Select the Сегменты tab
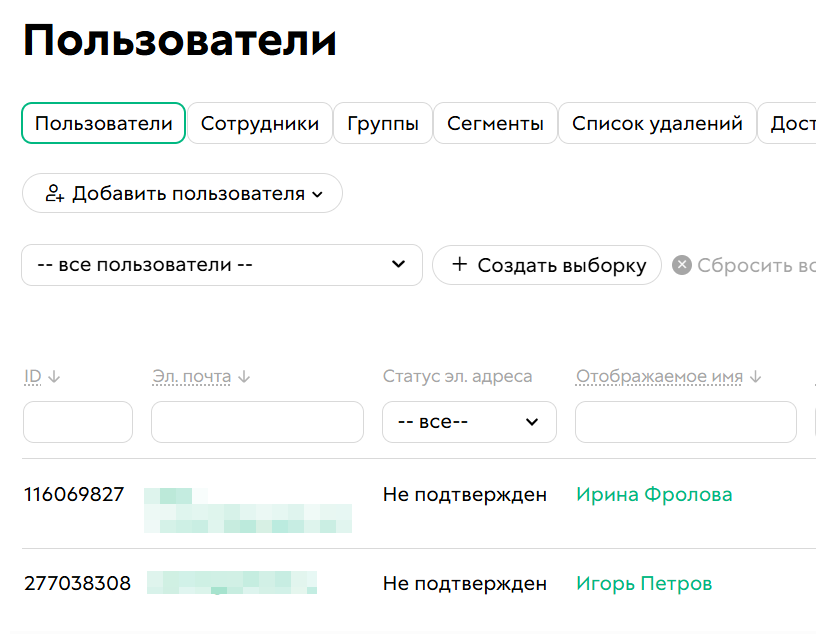This screenshot has height=634, width=816. point(495,122)
